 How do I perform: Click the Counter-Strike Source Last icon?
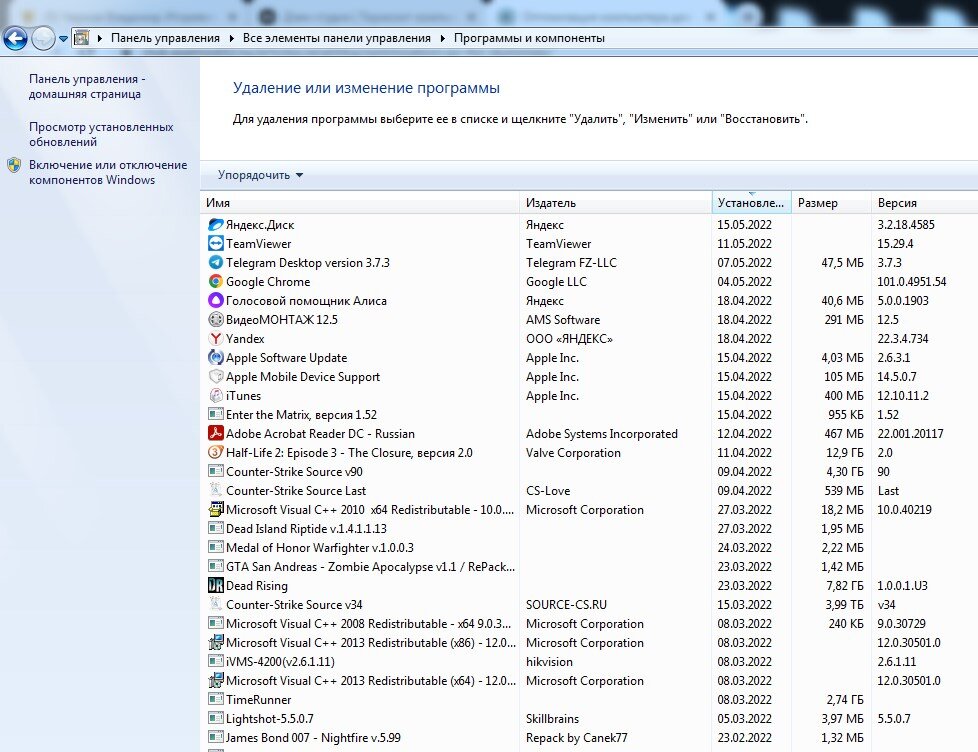pos(216,490)
